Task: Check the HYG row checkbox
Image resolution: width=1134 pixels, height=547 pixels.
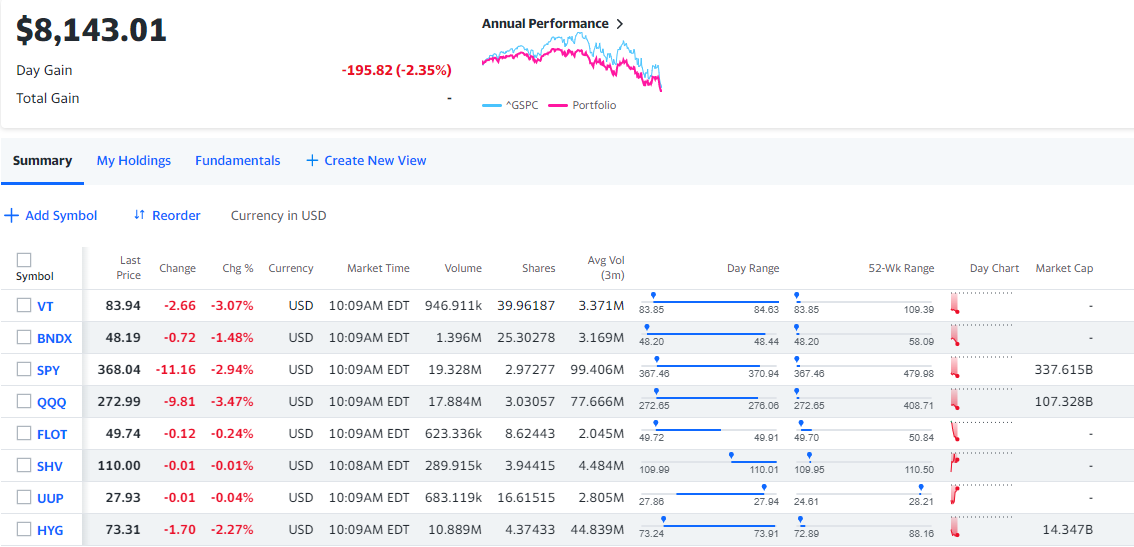Action: click(x=25, y=529)
